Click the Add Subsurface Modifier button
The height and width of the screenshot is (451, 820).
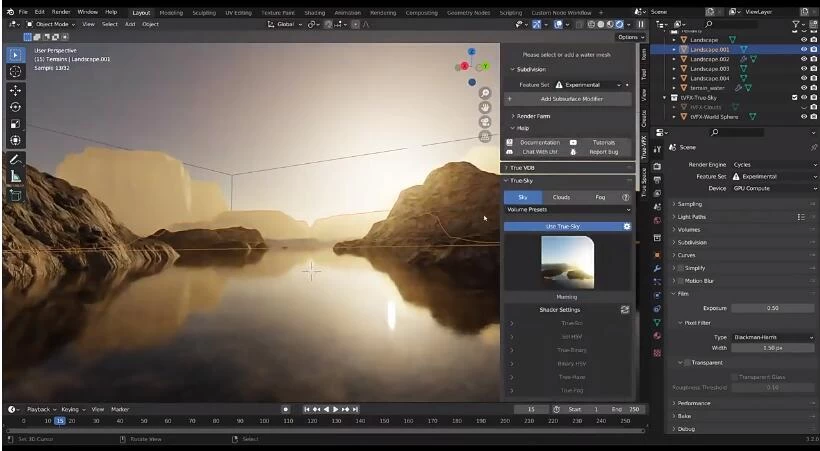pyautogui.click(x=571, y=99)
